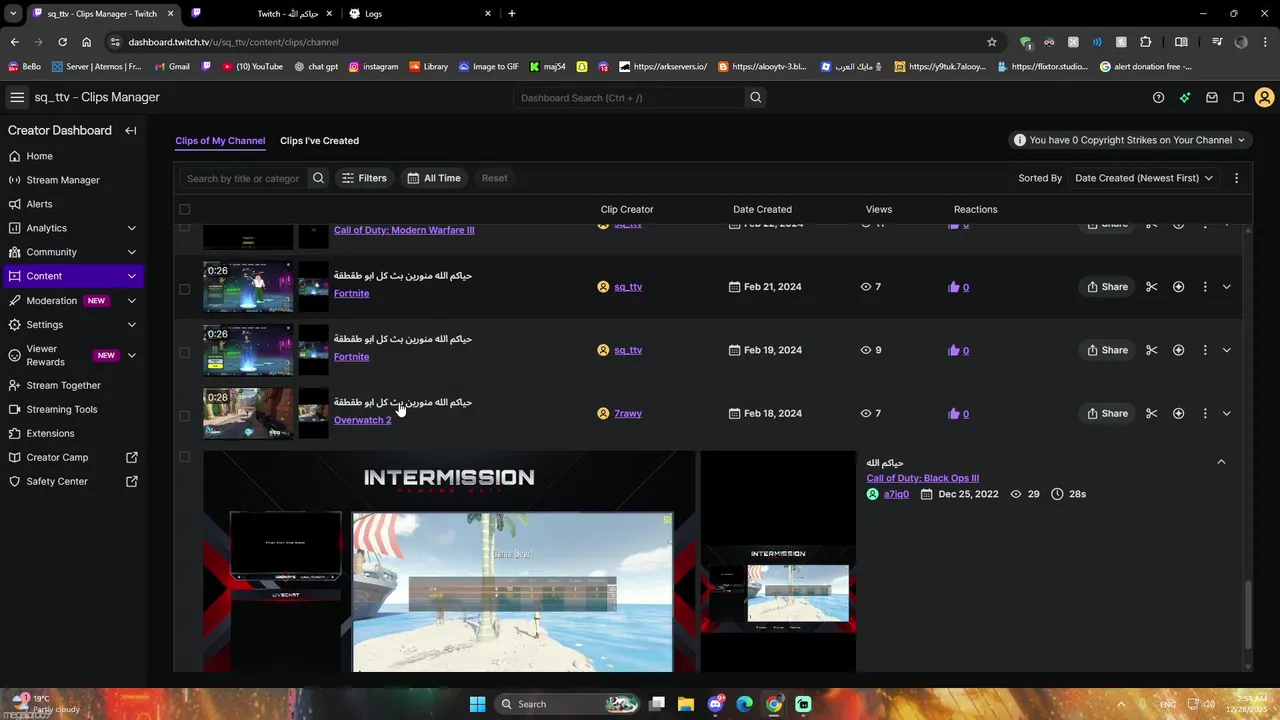The height and width of the screenshot is (720, 1280).
Task: Open the Overwatch 2 game link
Action: [x=362, y=420]
